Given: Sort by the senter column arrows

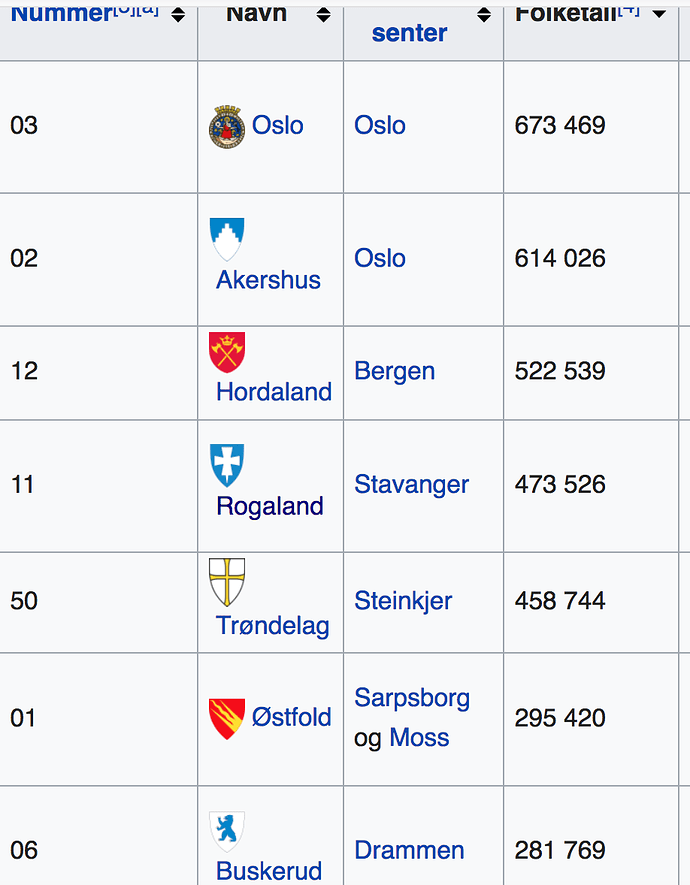Looking at the screenshot, I should 484,15.
